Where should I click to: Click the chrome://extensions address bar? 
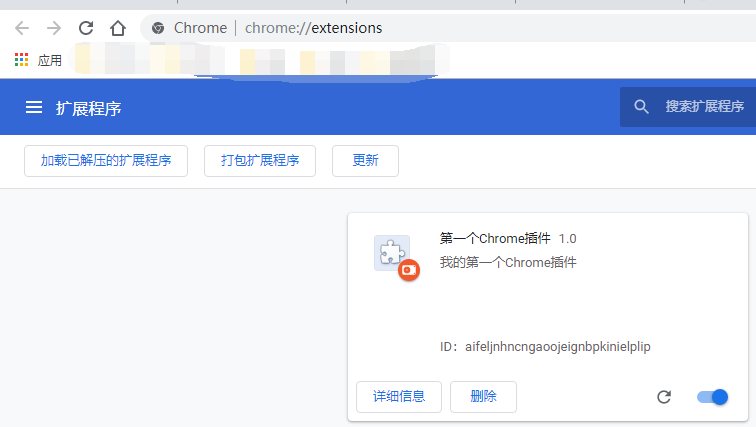[448, 28]
